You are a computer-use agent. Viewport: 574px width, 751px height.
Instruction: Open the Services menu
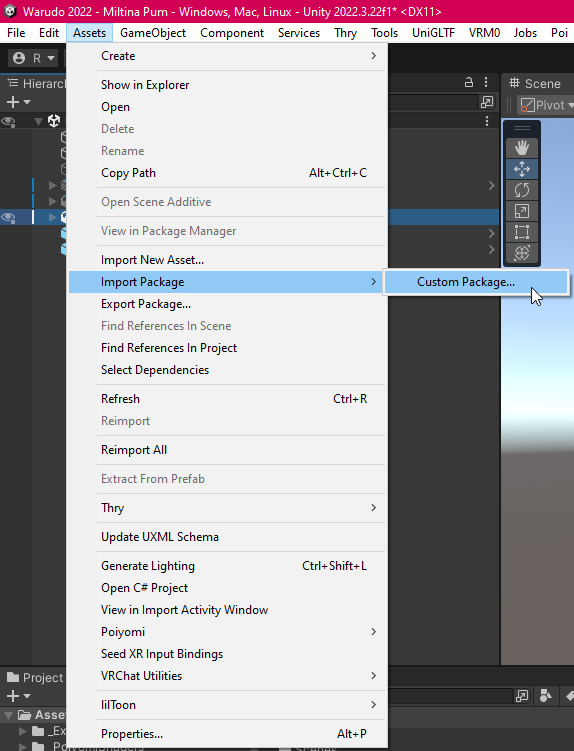point(299,33)
